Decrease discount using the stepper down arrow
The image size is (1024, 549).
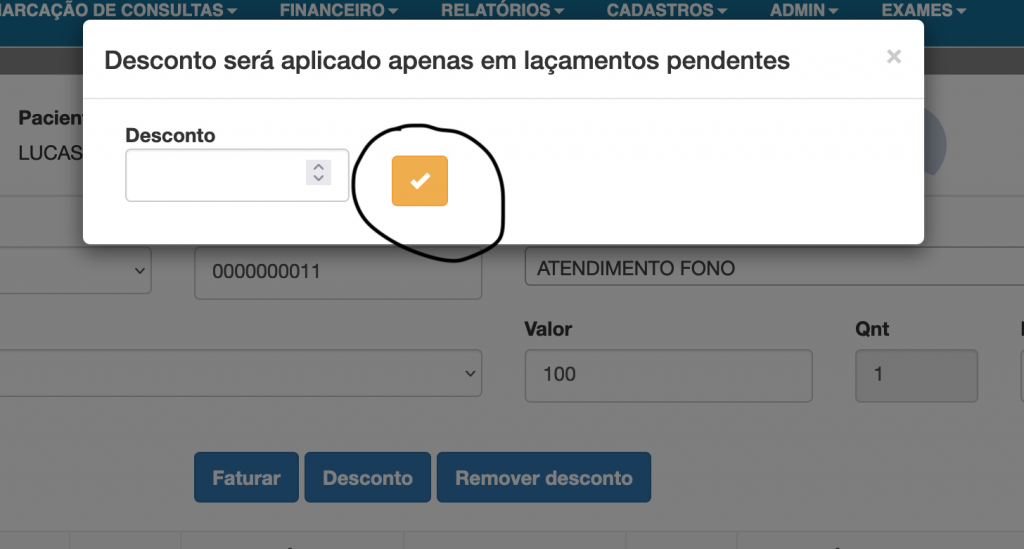pos(318,179)
